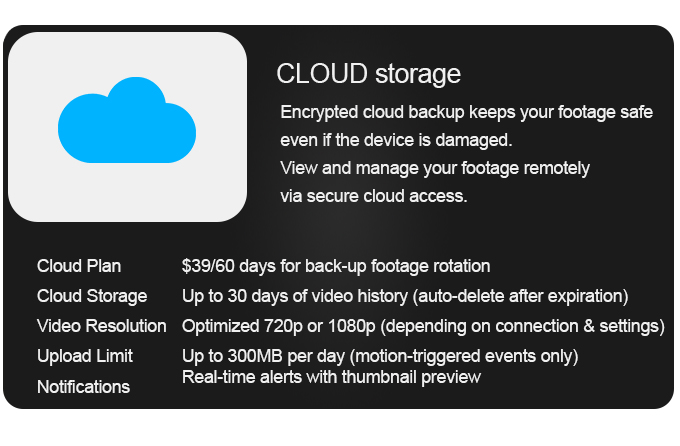680x446 pixels.
Task: Click the 'Encrypted cloud backup' description line
Action: [466, 111]
